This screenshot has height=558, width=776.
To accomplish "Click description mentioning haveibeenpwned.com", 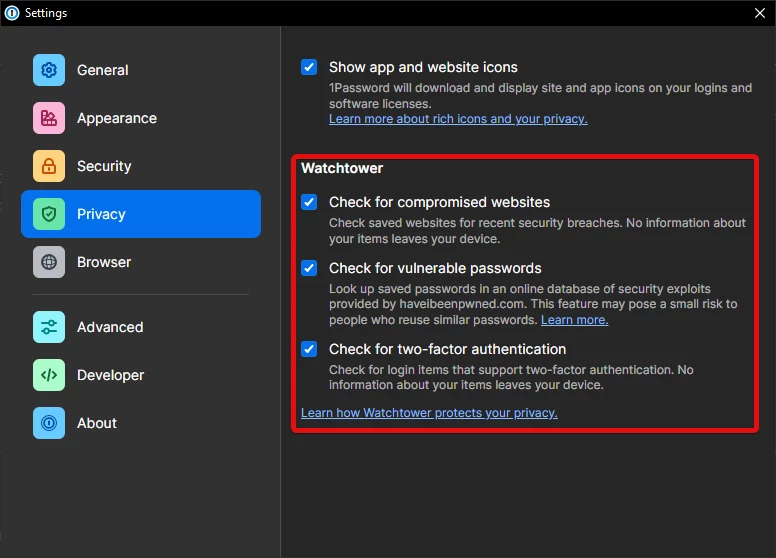I will (533, 304).
